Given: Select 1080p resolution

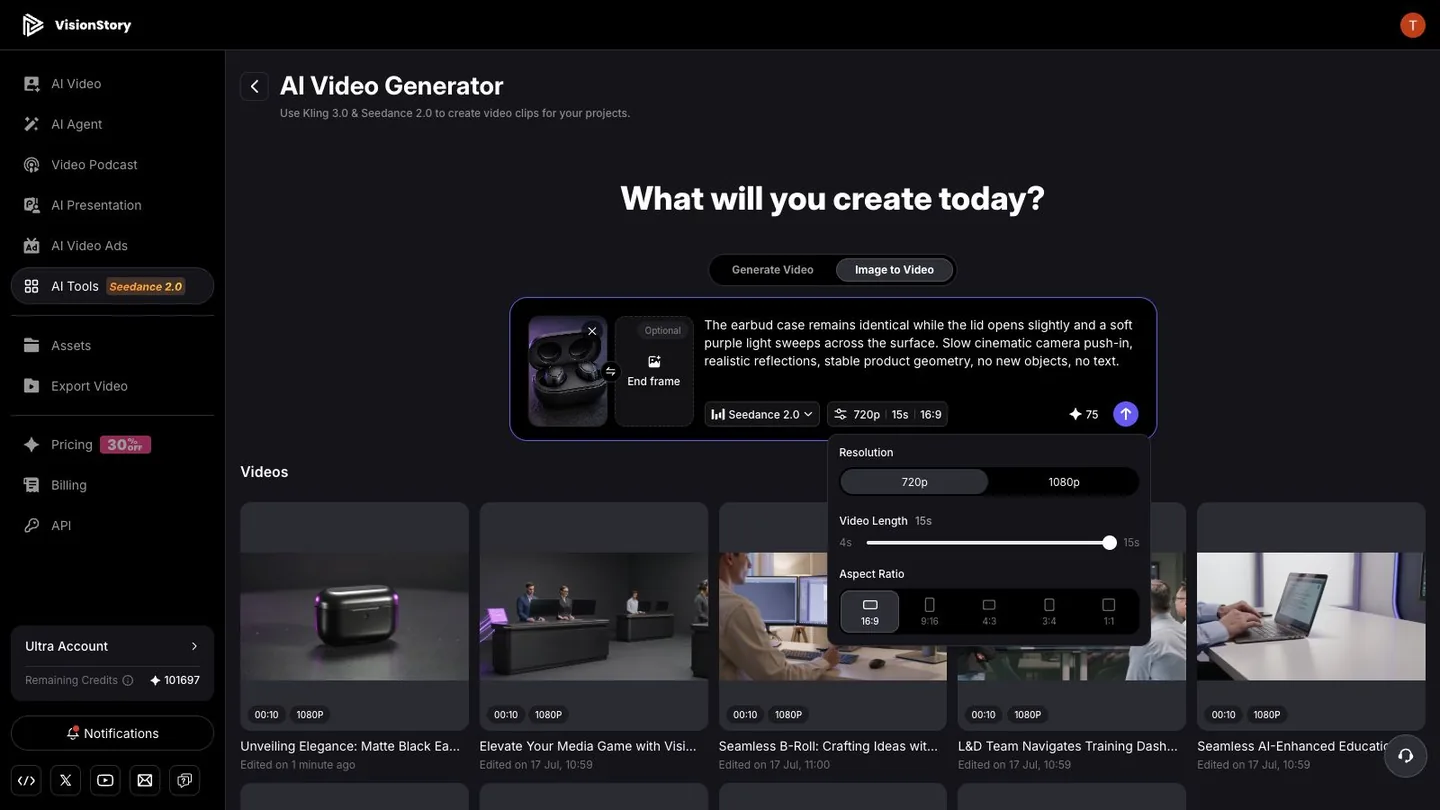Looking at the screenshot, I should [1064, 482].
